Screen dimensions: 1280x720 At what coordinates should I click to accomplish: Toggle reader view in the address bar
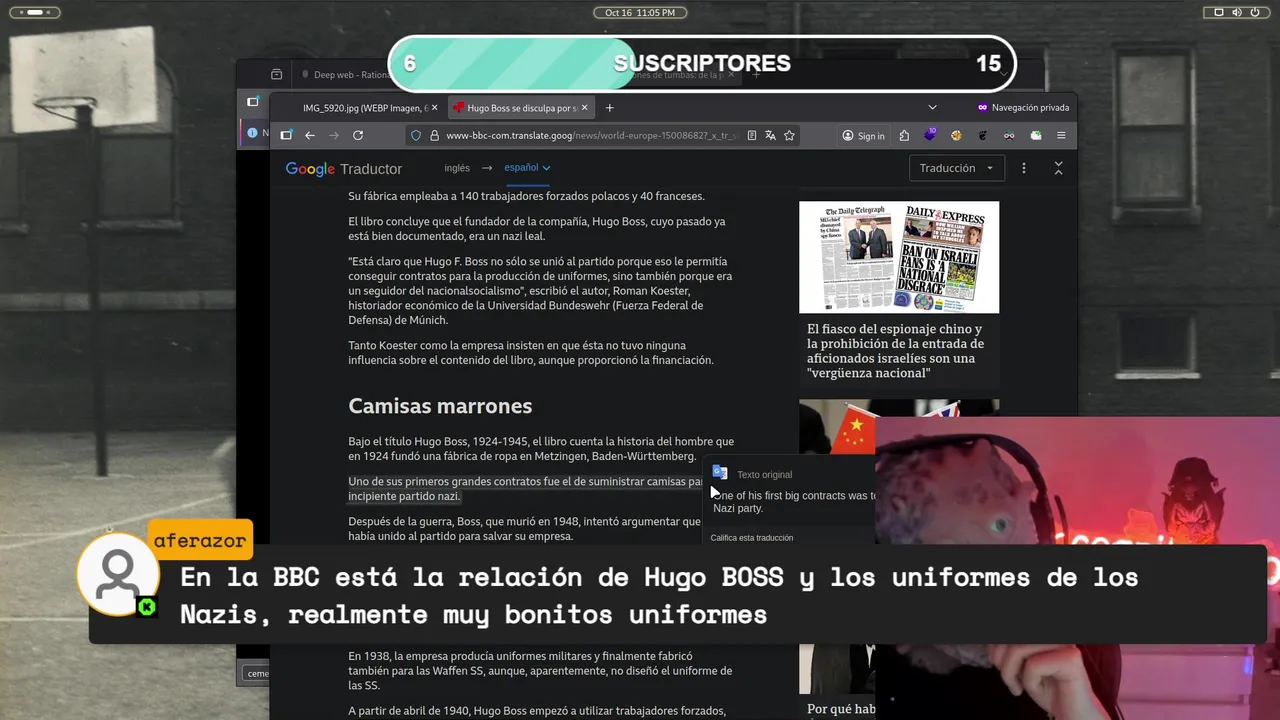[752, 135]
